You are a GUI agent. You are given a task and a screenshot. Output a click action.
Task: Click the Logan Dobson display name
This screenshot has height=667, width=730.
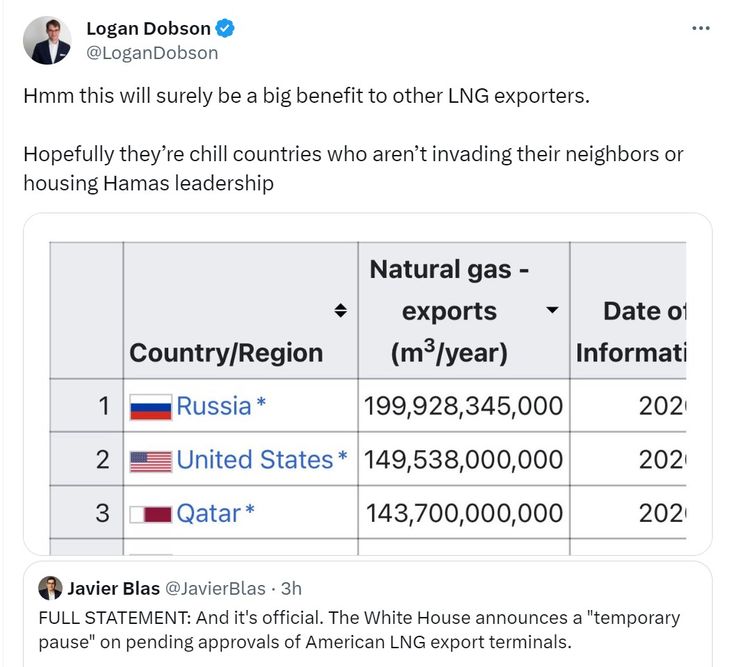149,29
